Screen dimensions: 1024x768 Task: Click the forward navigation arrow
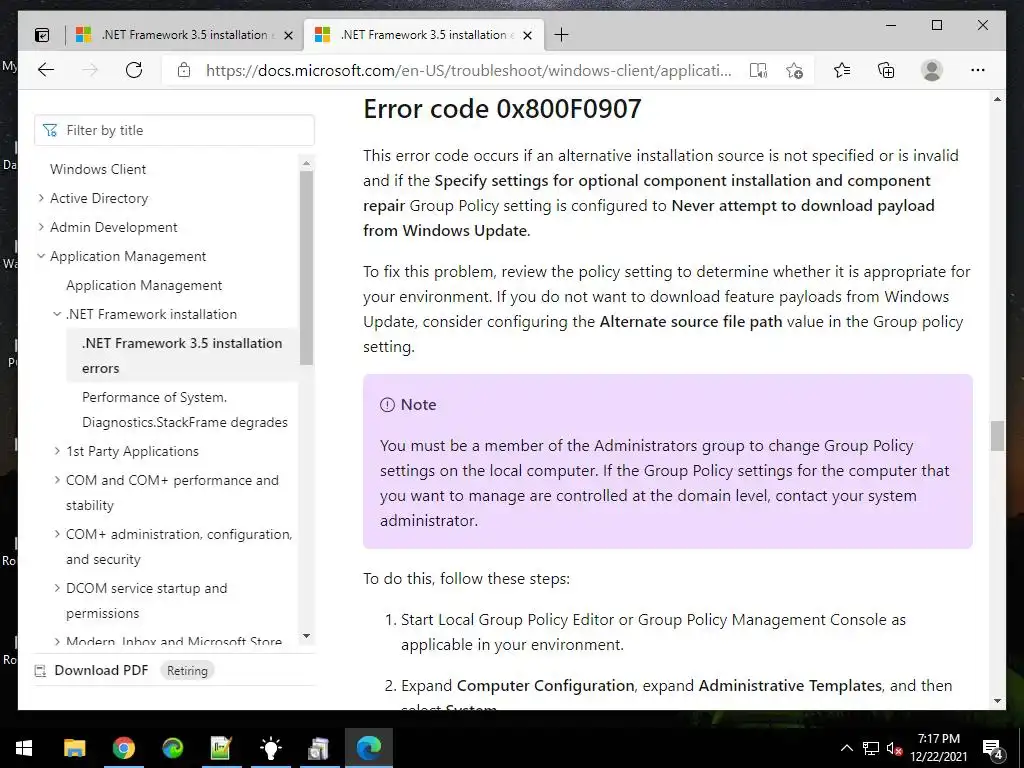pyautogui.click(x=90, y=70)
